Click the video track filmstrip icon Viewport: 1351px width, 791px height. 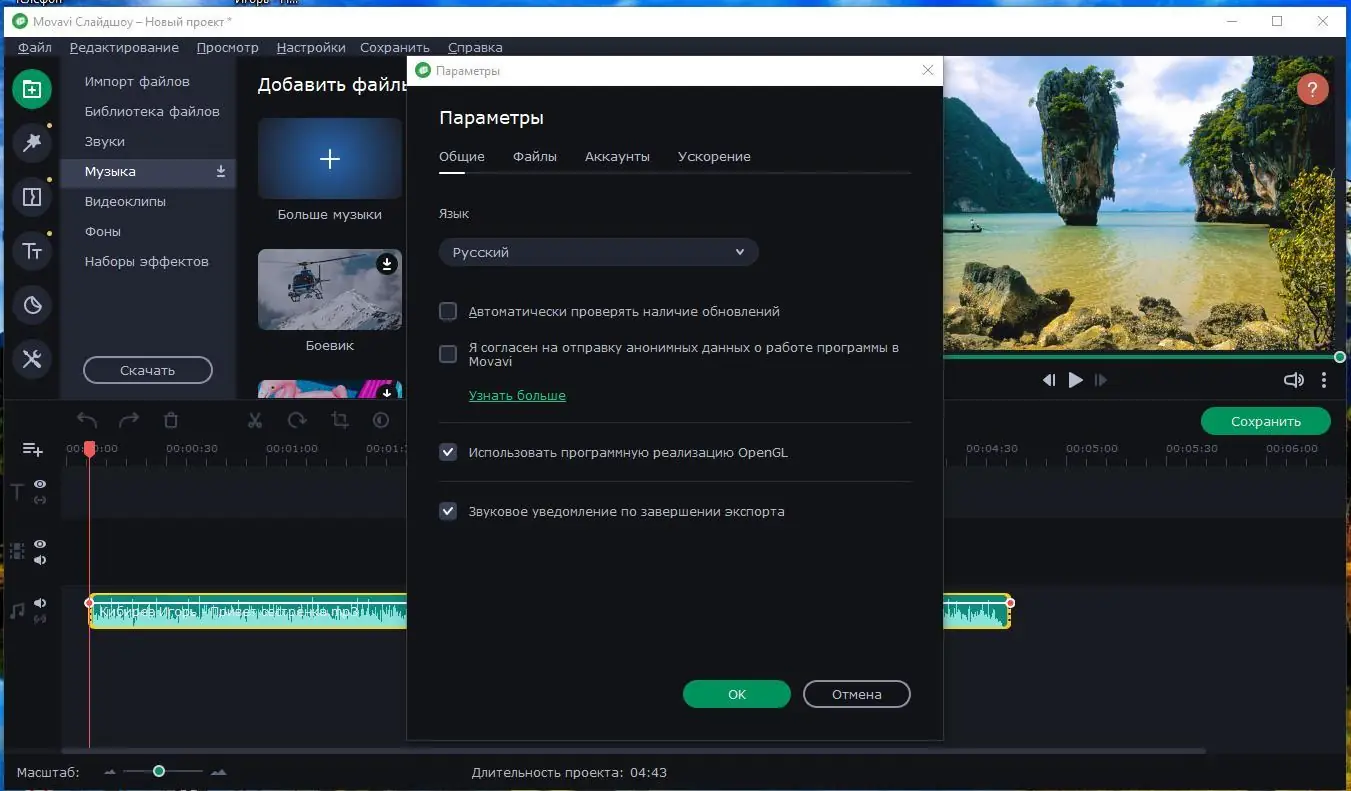click(x=17, y=551)
